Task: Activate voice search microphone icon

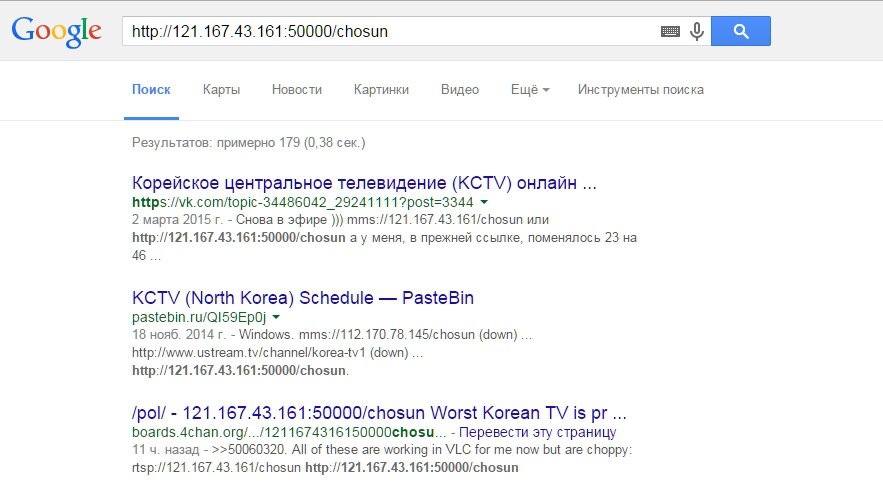Action: coord(697,32)
